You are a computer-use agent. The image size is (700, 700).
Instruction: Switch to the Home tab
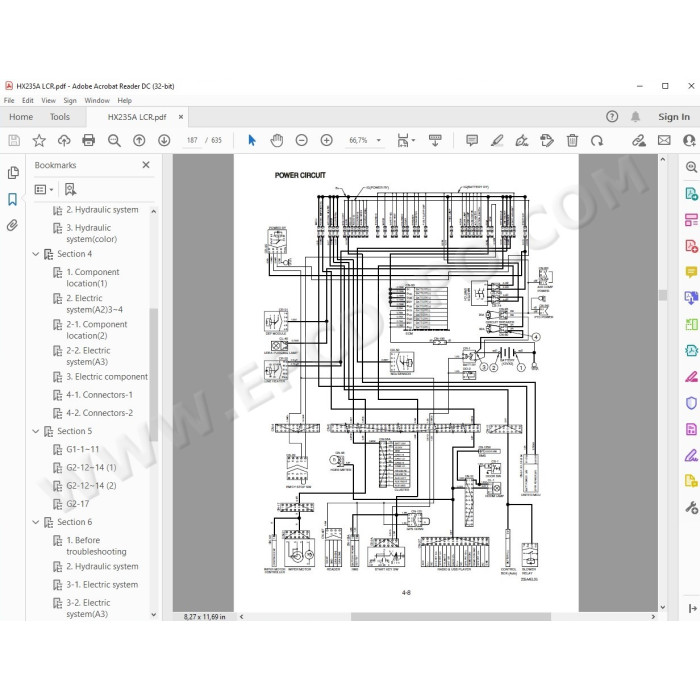pyautogui.click(x=21, y=117)
